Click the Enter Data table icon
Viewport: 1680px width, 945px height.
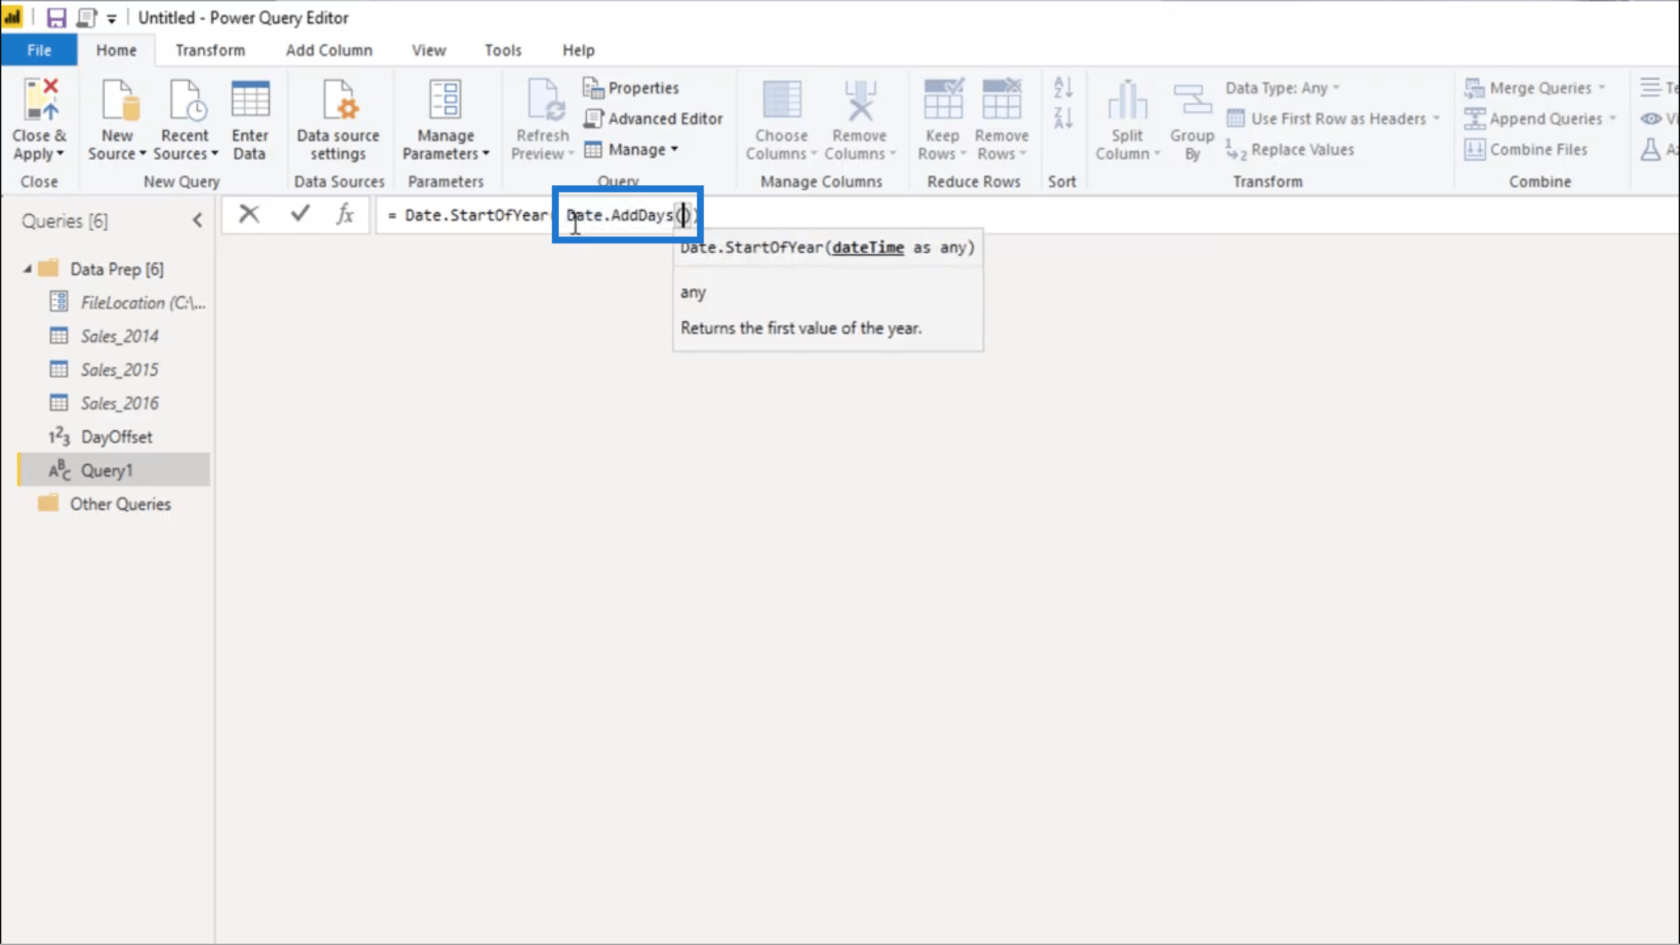(250, 100)
